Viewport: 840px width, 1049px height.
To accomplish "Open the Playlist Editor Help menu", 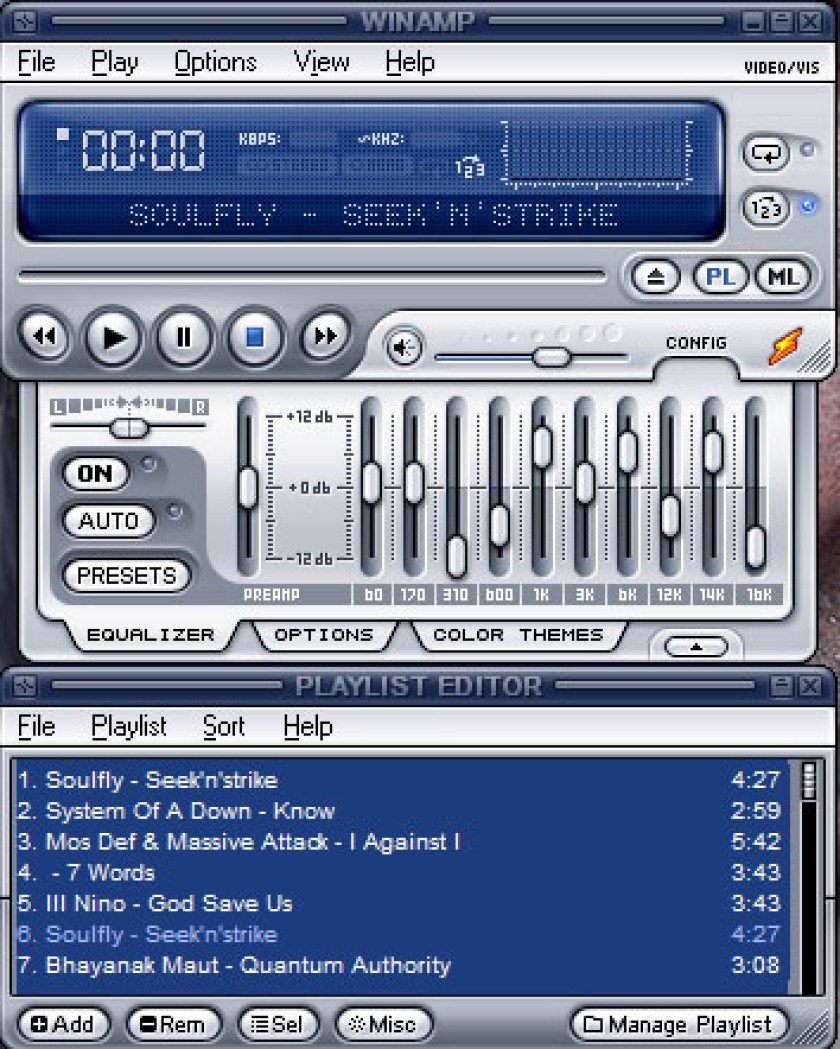I will click(x=308, y=727).
